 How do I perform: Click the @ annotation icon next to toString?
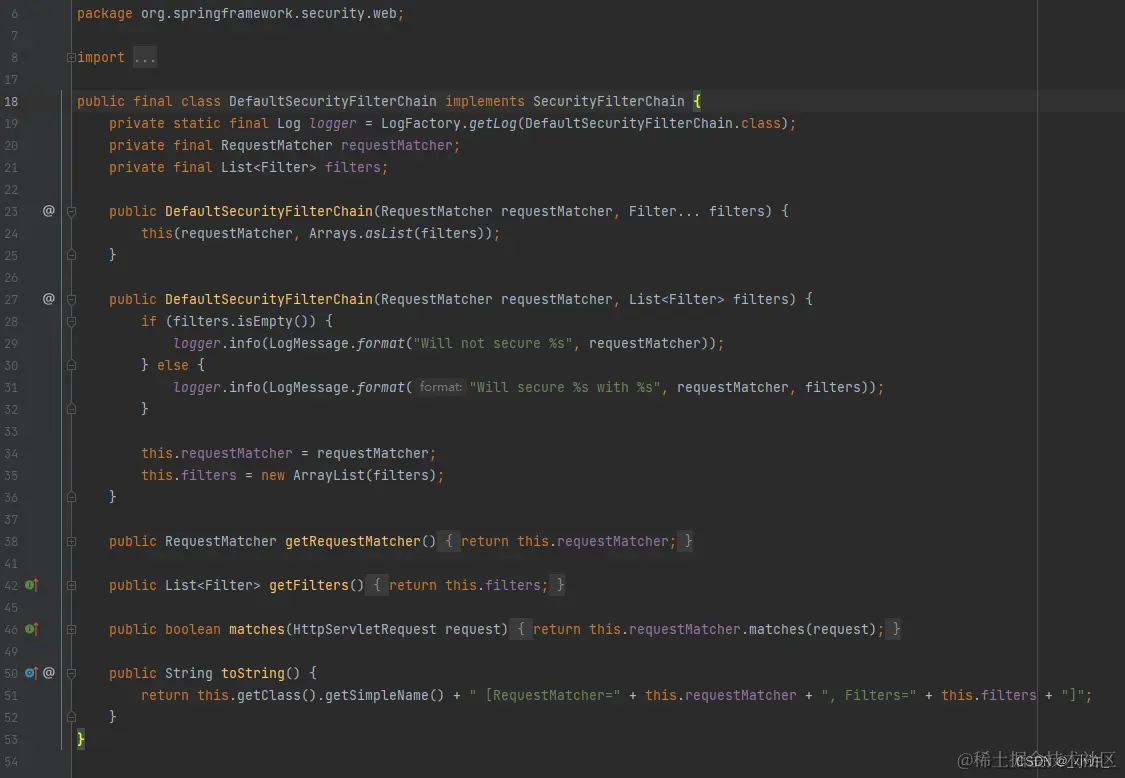pos(48,673)
